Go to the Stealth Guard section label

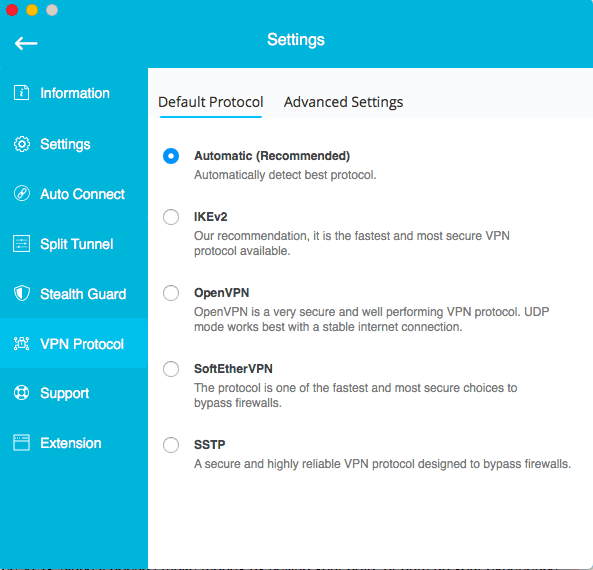[83, 294]
